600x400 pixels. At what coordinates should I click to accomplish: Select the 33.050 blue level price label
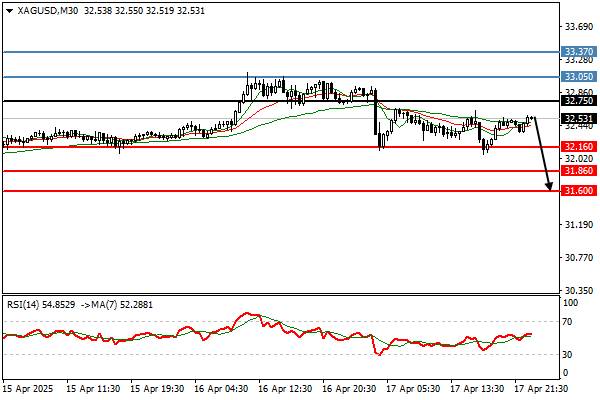click(x=579, y=77)
